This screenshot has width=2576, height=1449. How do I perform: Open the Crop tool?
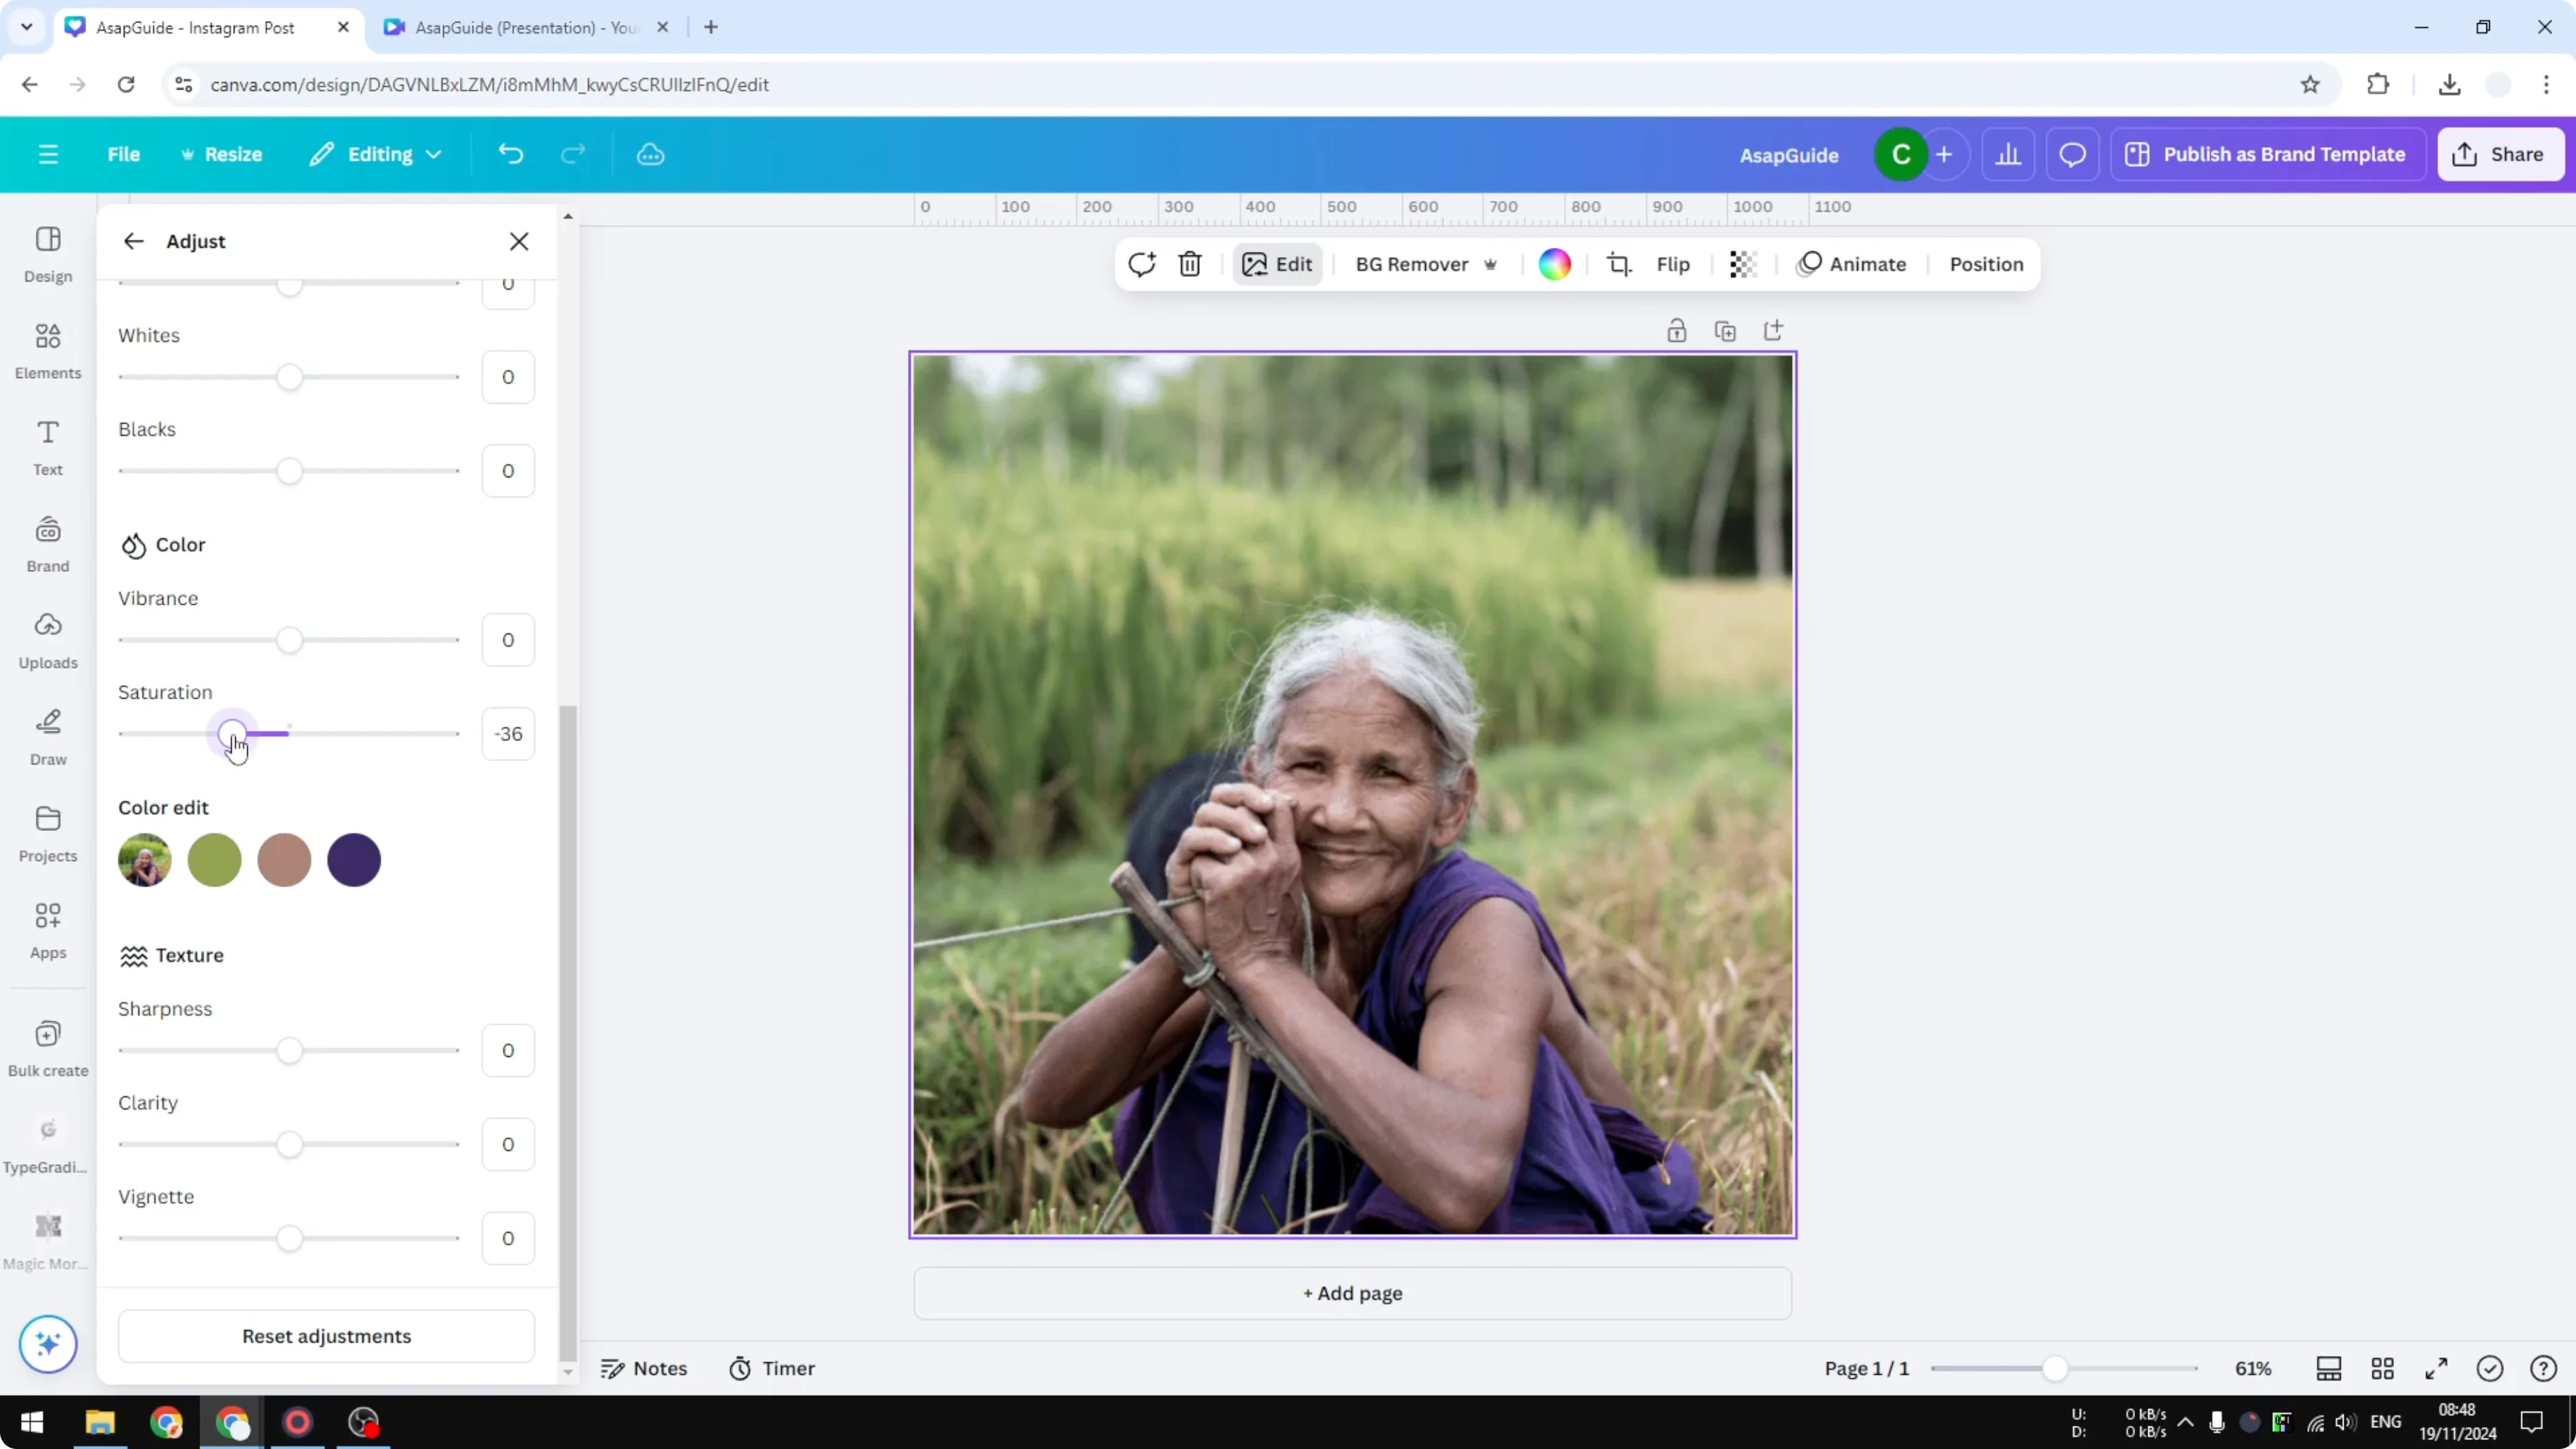point(1620,264)
